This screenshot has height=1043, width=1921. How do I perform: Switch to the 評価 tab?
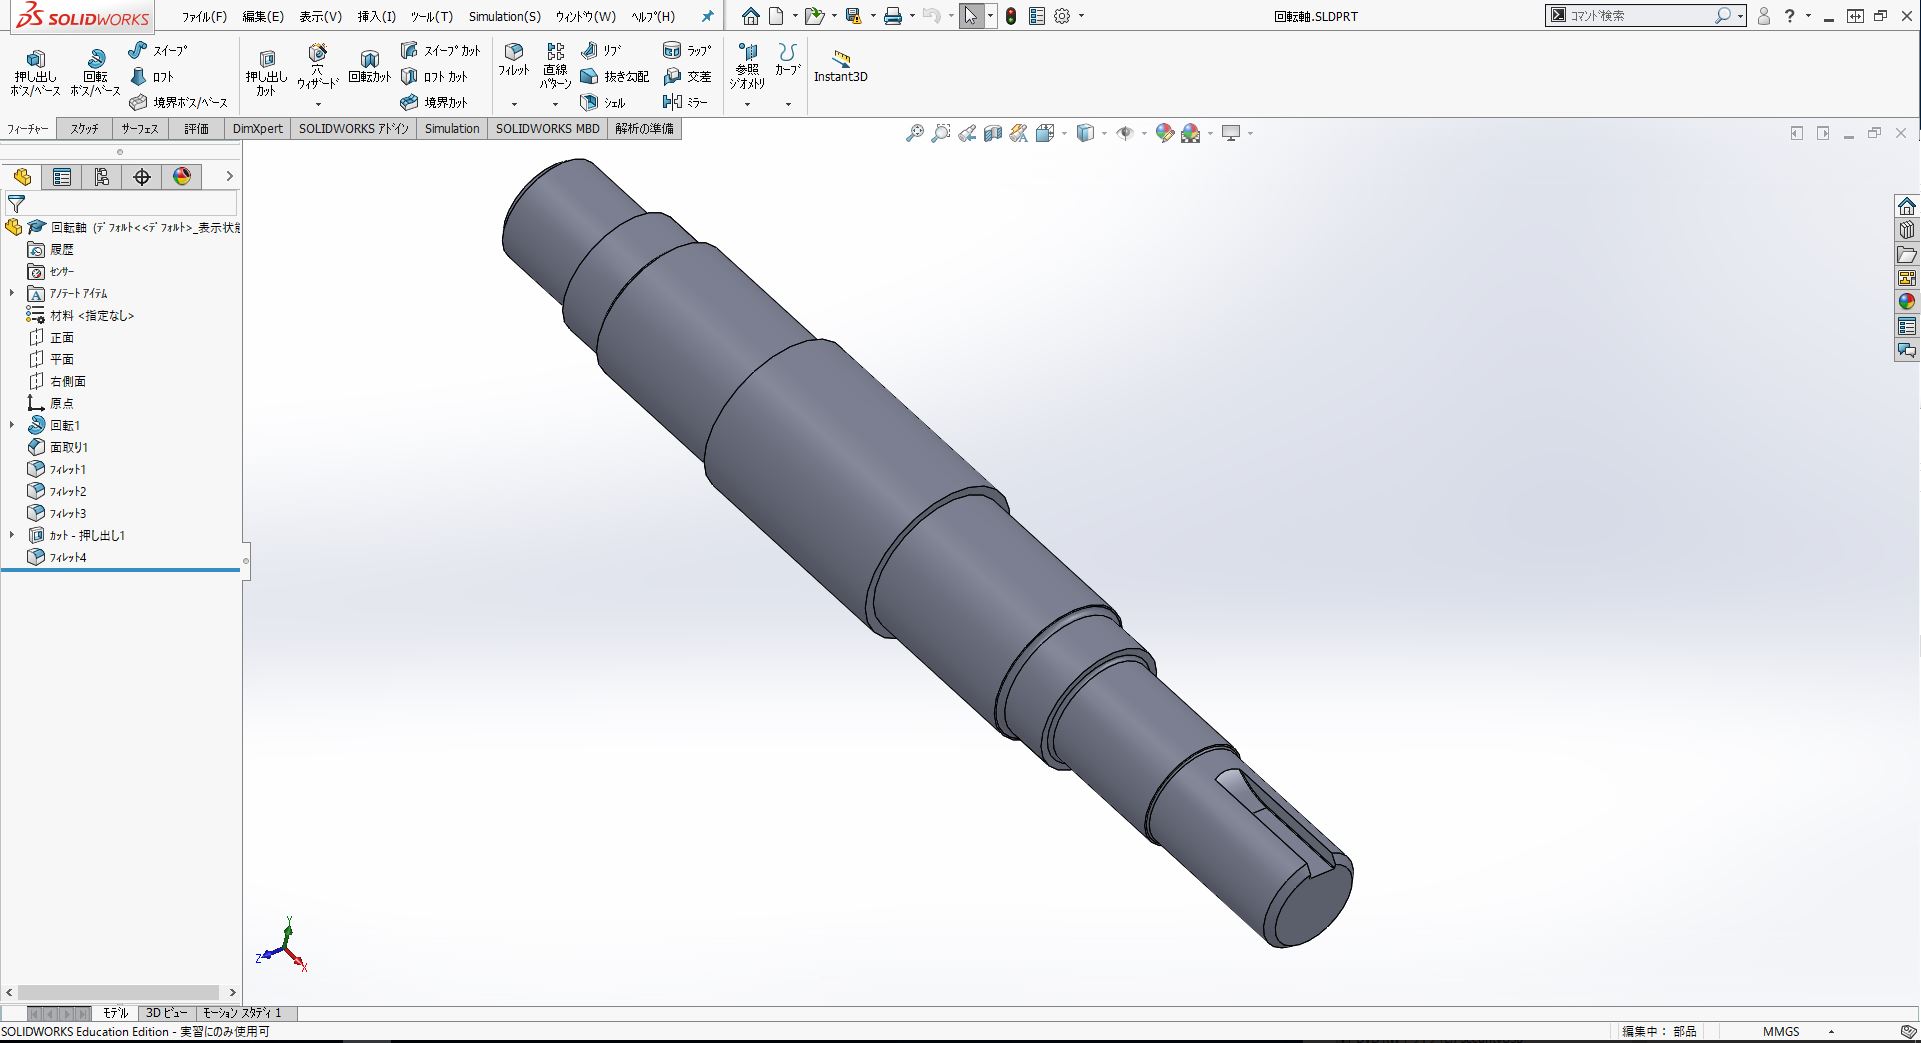point(196,129)
